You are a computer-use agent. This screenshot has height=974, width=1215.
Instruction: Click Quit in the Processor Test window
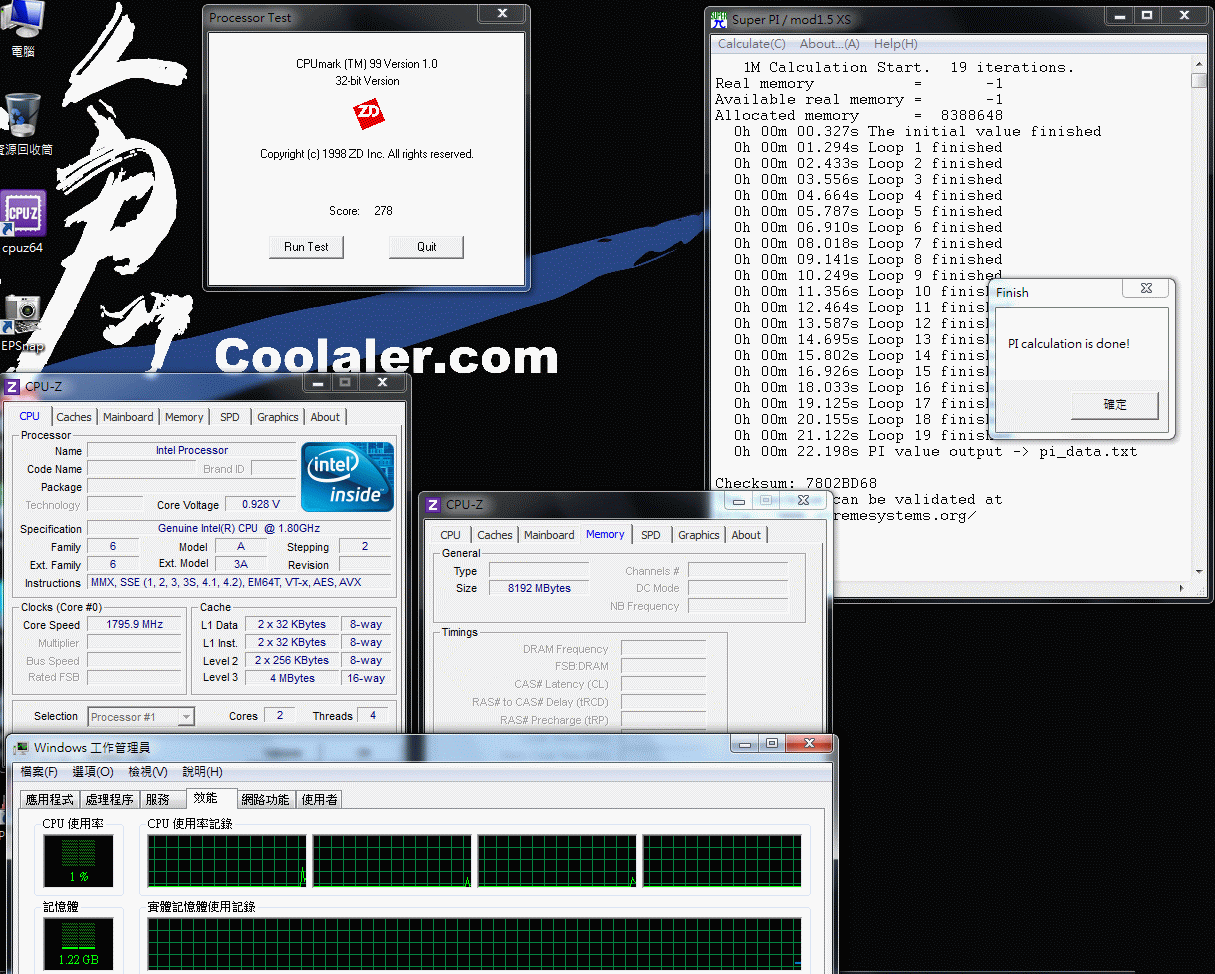coord(427,247)
